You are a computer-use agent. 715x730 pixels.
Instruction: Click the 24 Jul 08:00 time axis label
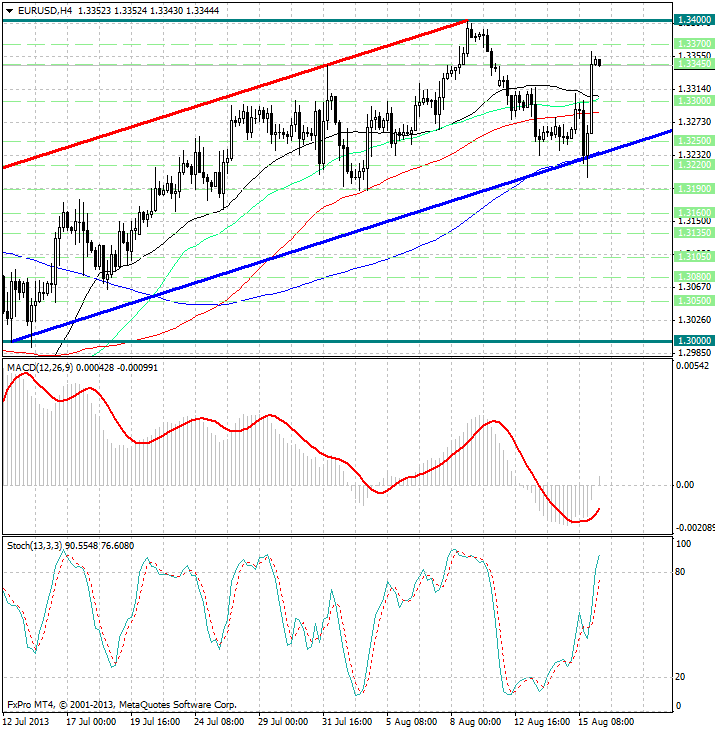(219, 722)
